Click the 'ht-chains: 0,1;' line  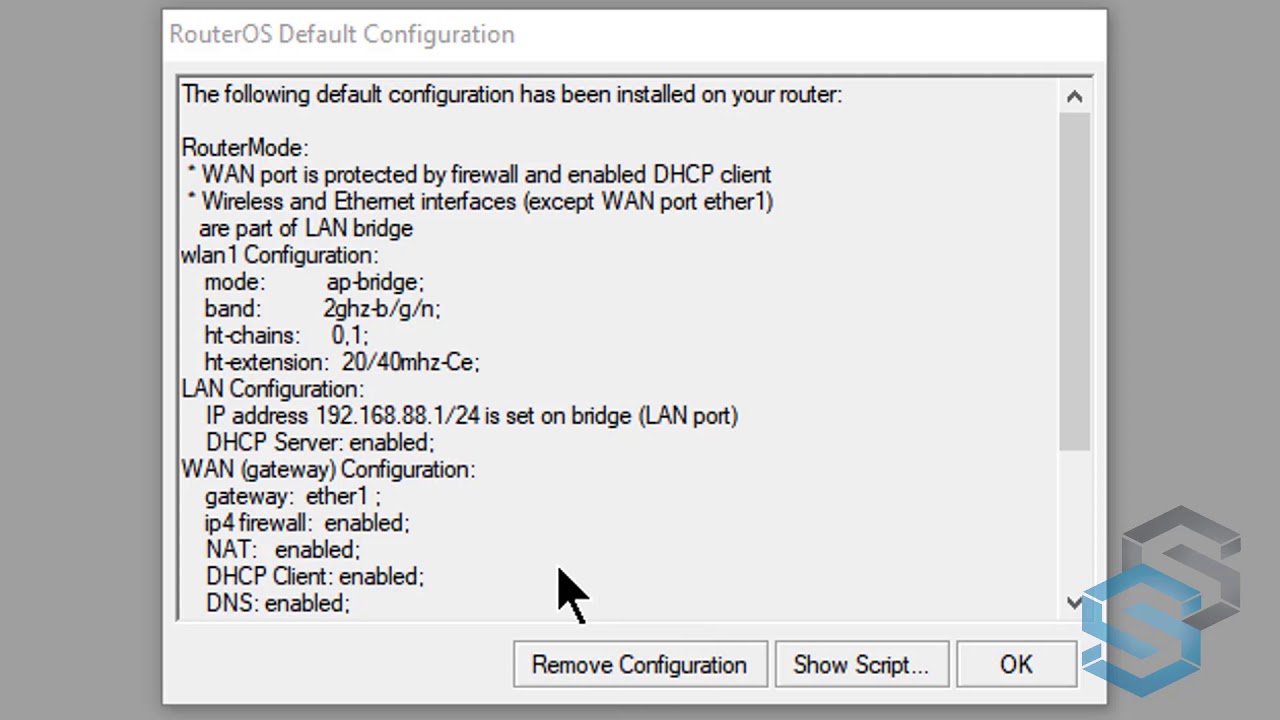[x=286, y=336]
